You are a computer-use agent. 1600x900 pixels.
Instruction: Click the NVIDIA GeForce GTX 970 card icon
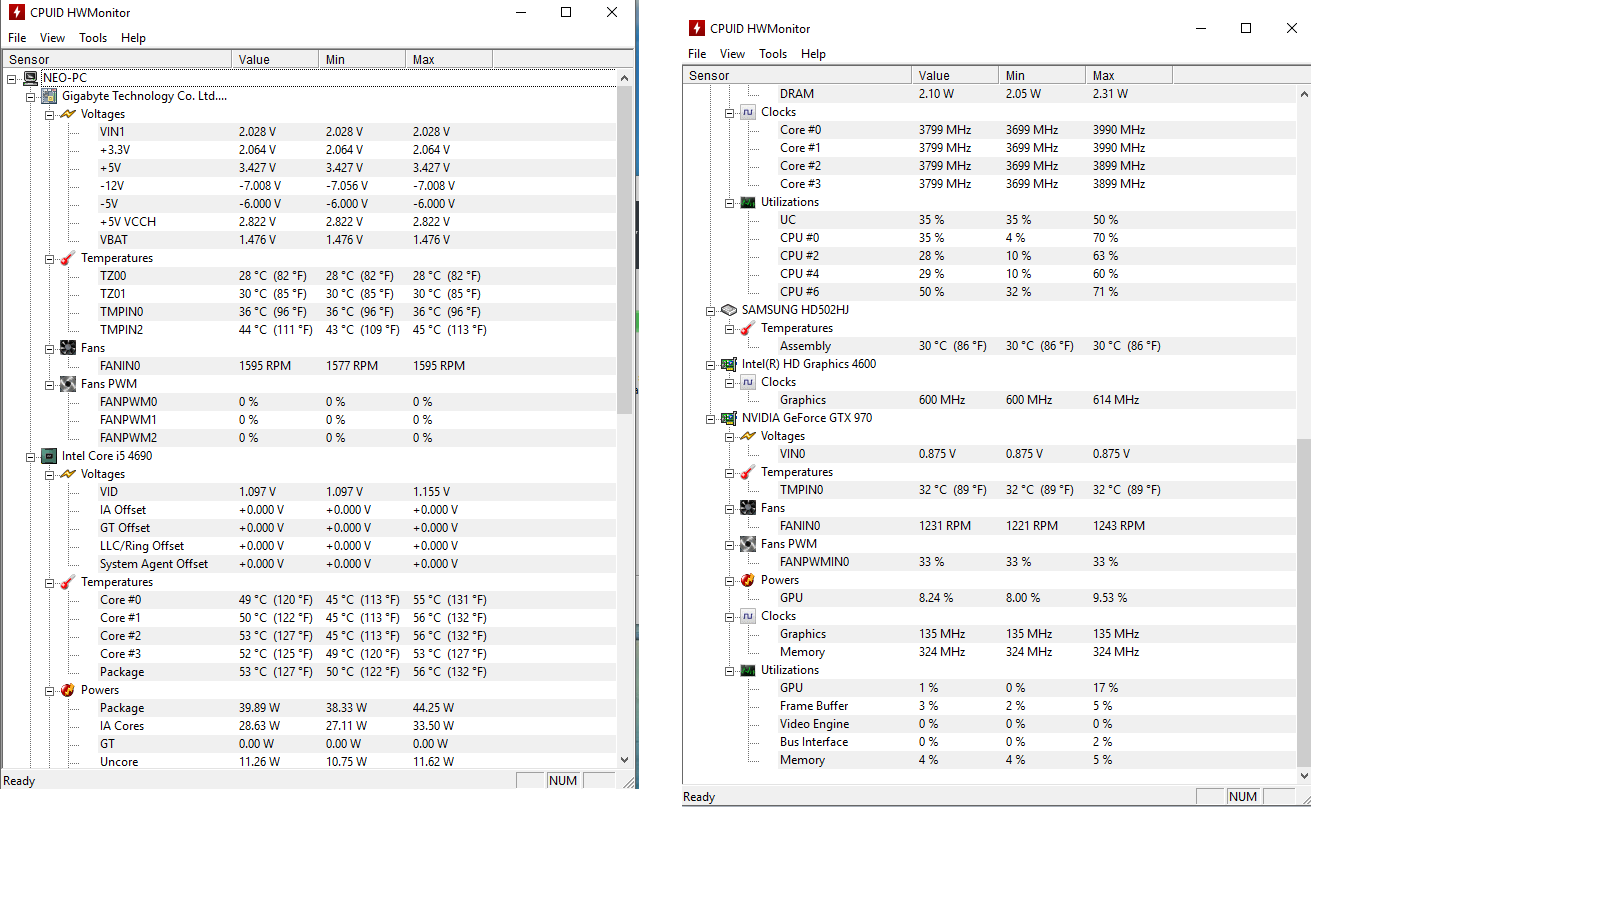pyautogui.click(x=729, y=418)
